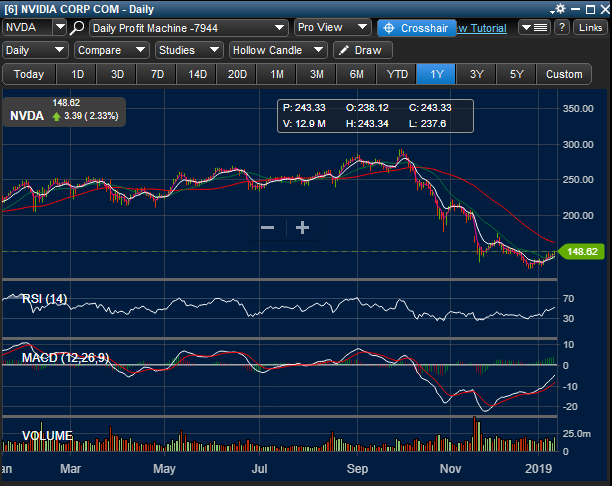Click the 2019 date axis label
This screenshot has height=486, width=612.
(539, 468)
